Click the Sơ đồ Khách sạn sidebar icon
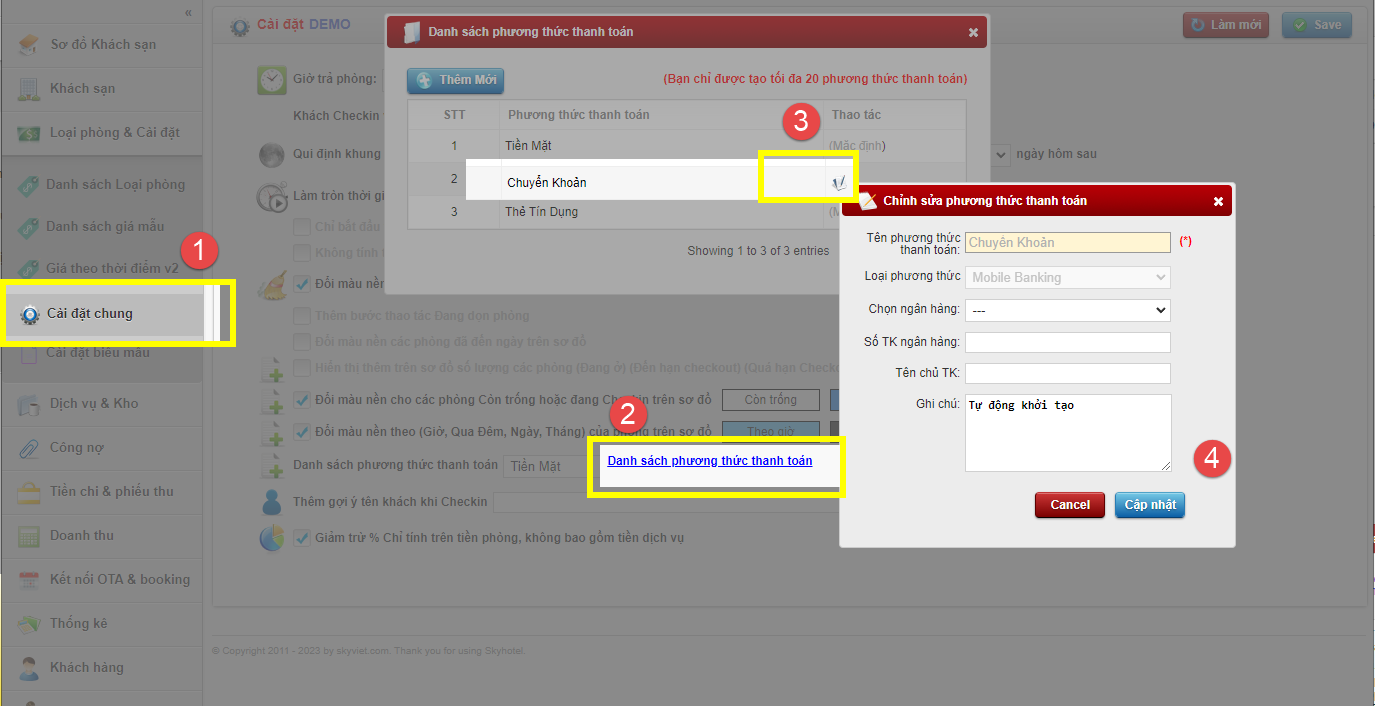 (x=30, y=44)
